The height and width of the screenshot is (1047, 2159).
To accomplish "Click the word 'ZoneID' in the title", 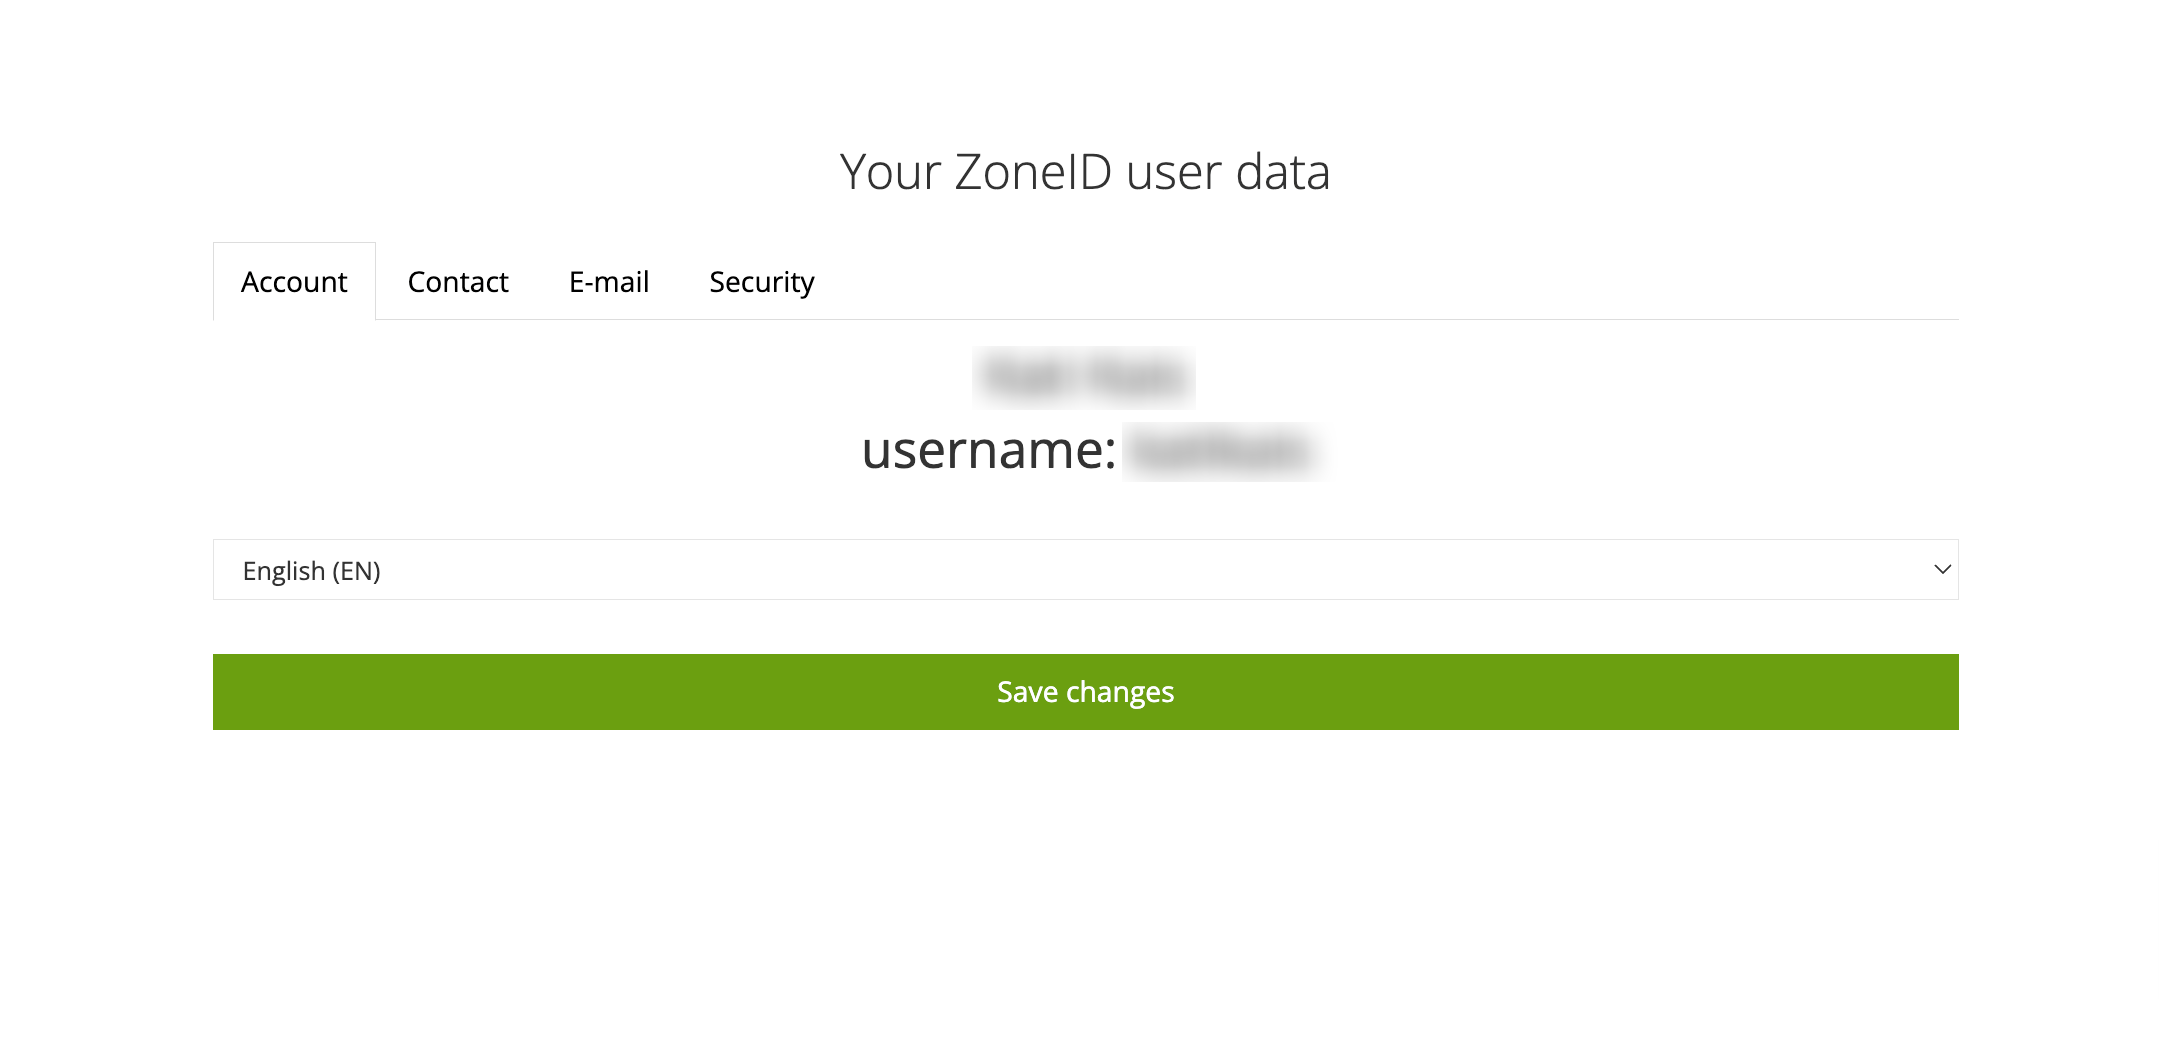I will coord(1033,172).
